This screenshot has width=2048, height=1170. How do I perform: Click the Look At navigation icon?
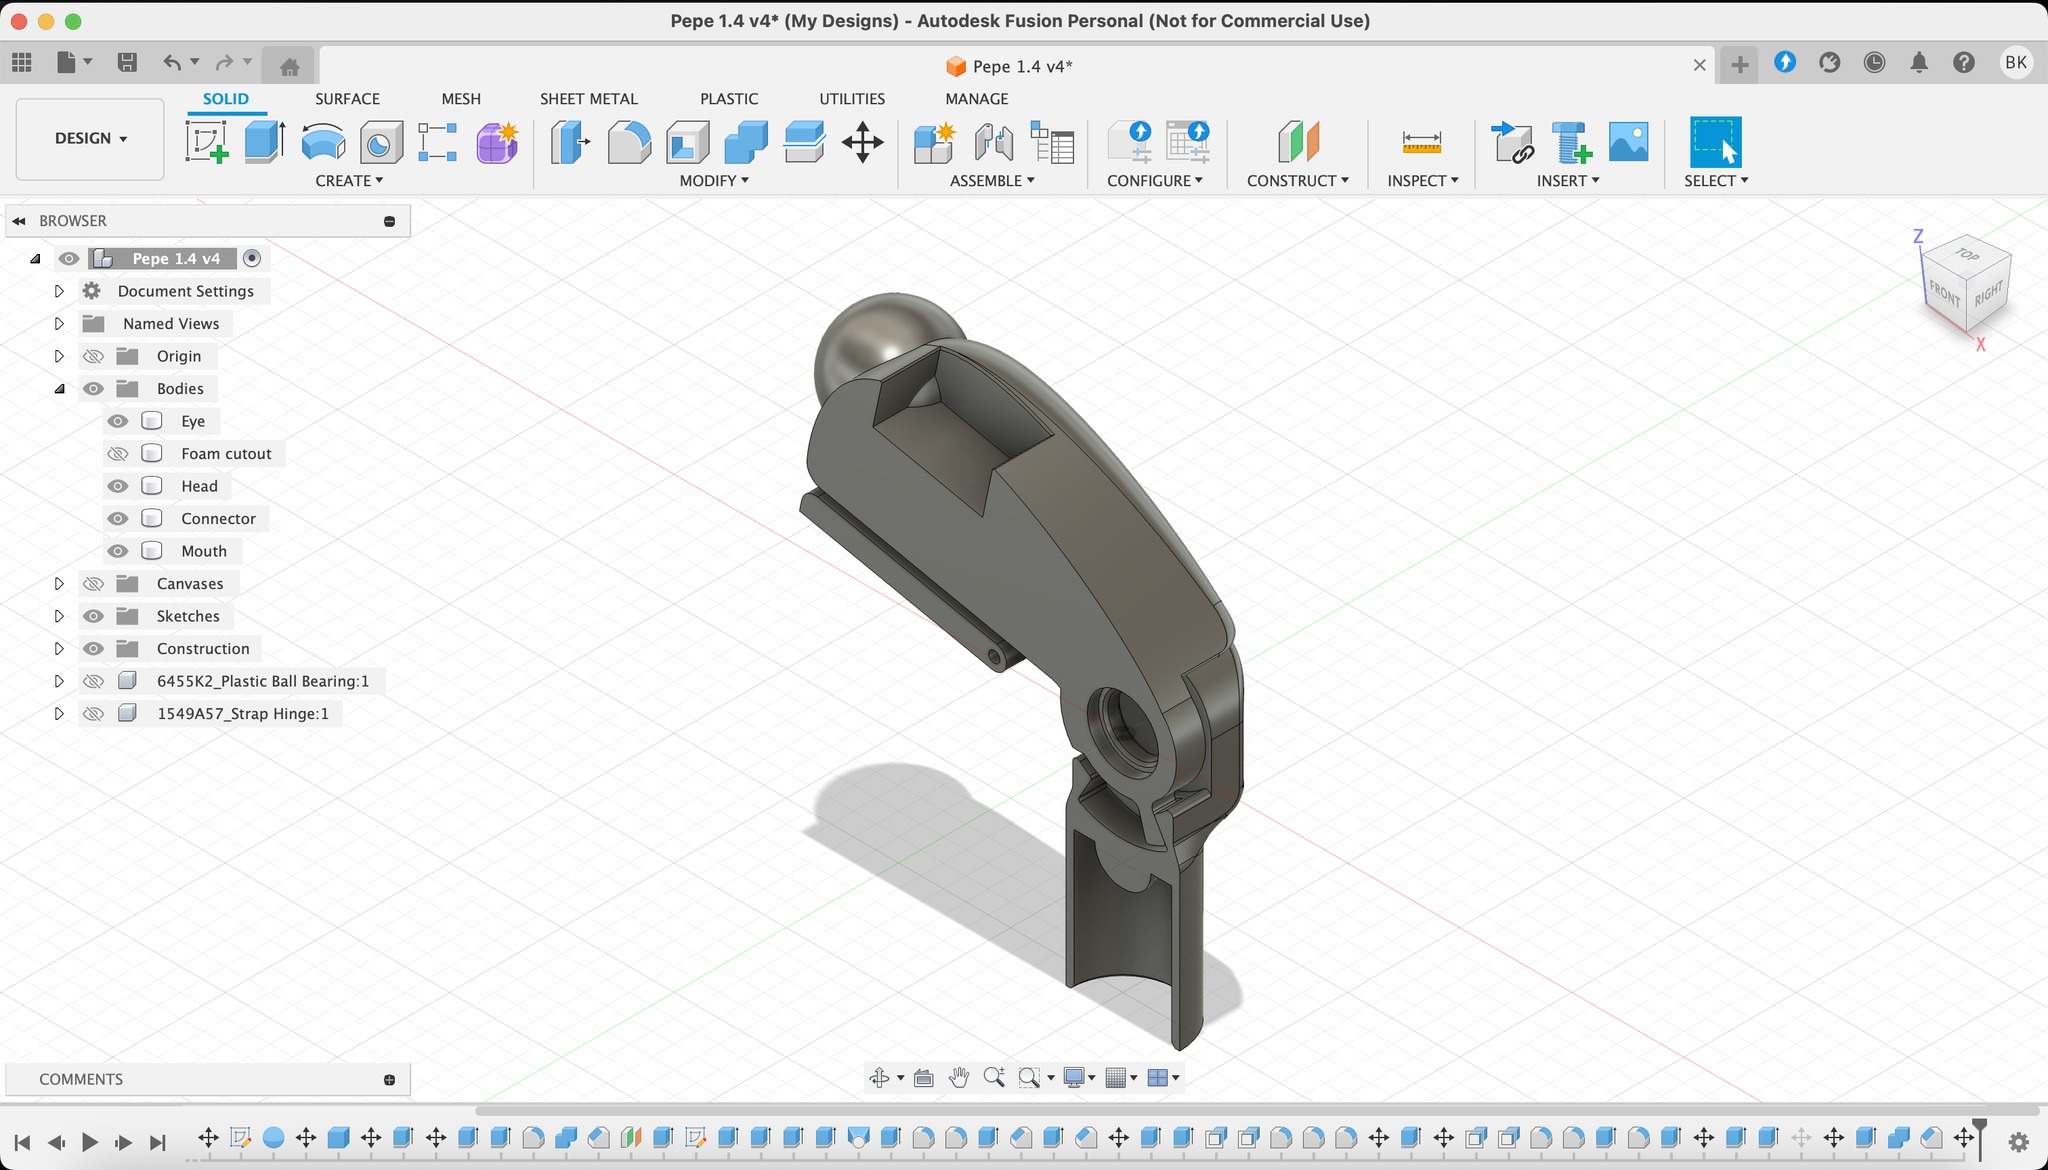coord(924,1077)
